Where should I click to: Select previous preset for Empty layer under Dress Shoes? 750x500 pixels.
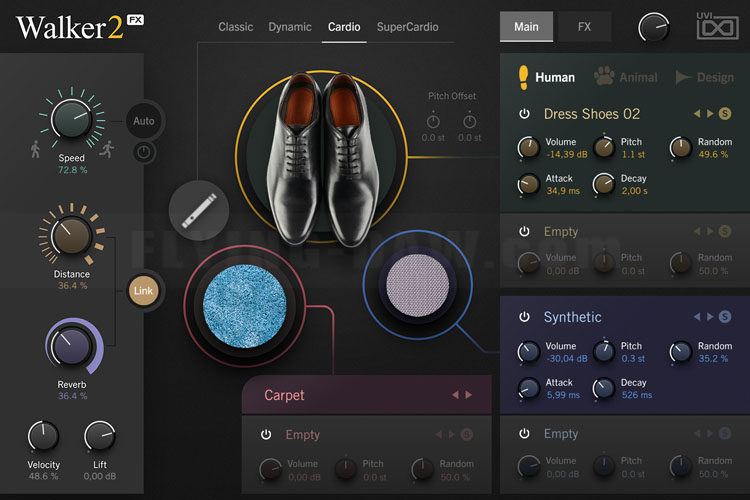(697, 232)
